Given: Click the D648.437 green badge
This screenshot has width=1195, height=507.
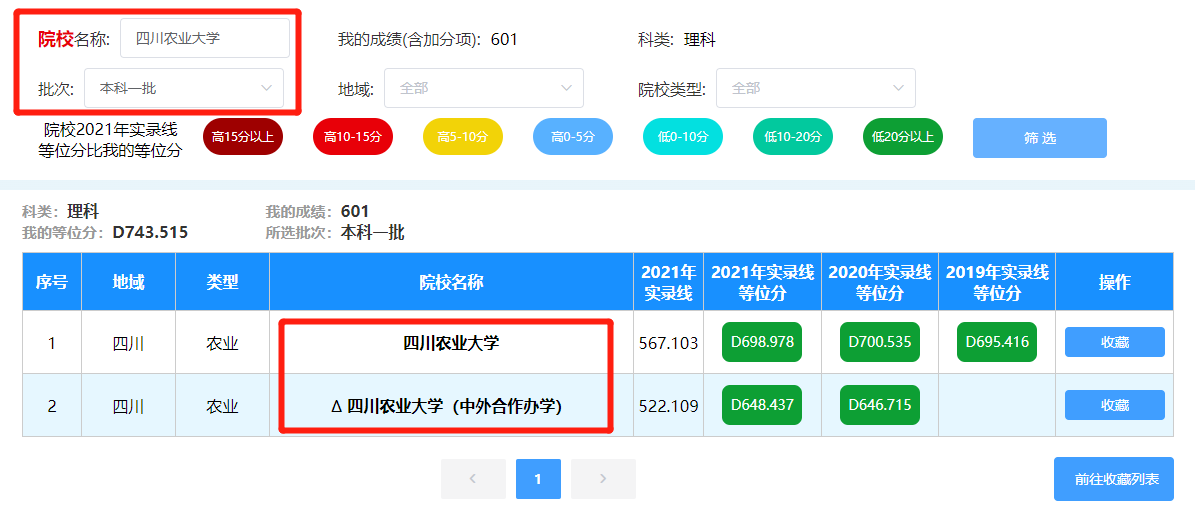Looking at the screenshot, I should coord(762,405).
